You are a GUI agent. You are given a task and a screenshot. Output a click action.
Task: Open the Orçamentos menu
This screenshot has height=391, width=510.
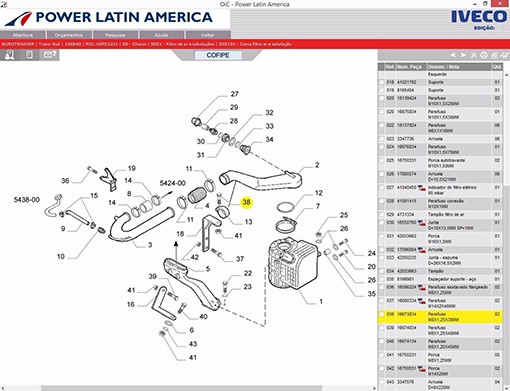pos(69,35)
